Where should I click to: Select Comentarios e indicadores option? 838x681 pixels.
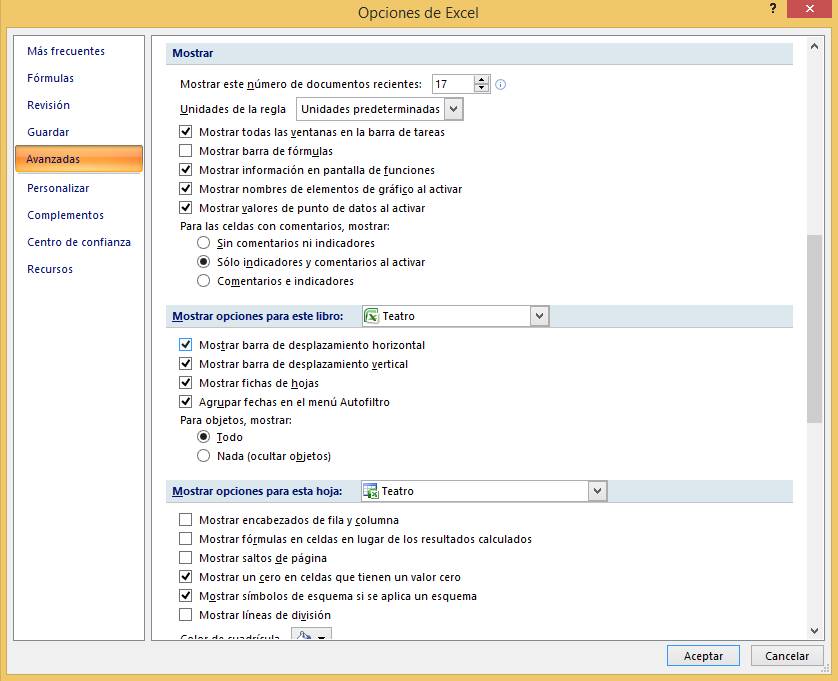203,281
